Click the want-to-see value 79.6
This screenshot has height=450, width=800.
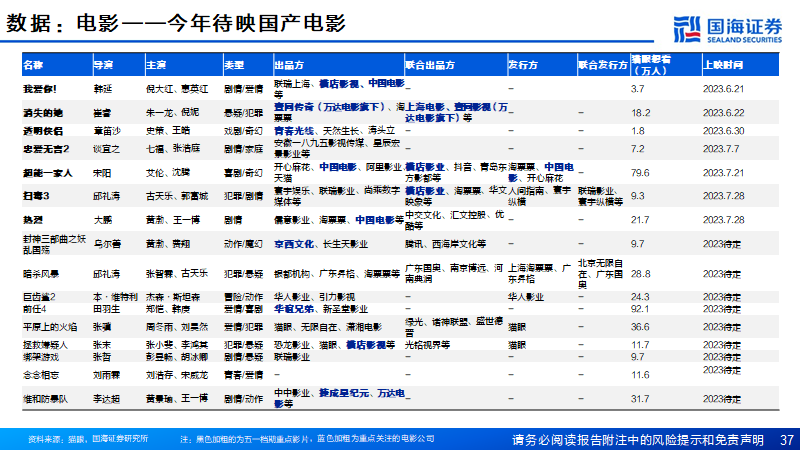click(640, 173)
